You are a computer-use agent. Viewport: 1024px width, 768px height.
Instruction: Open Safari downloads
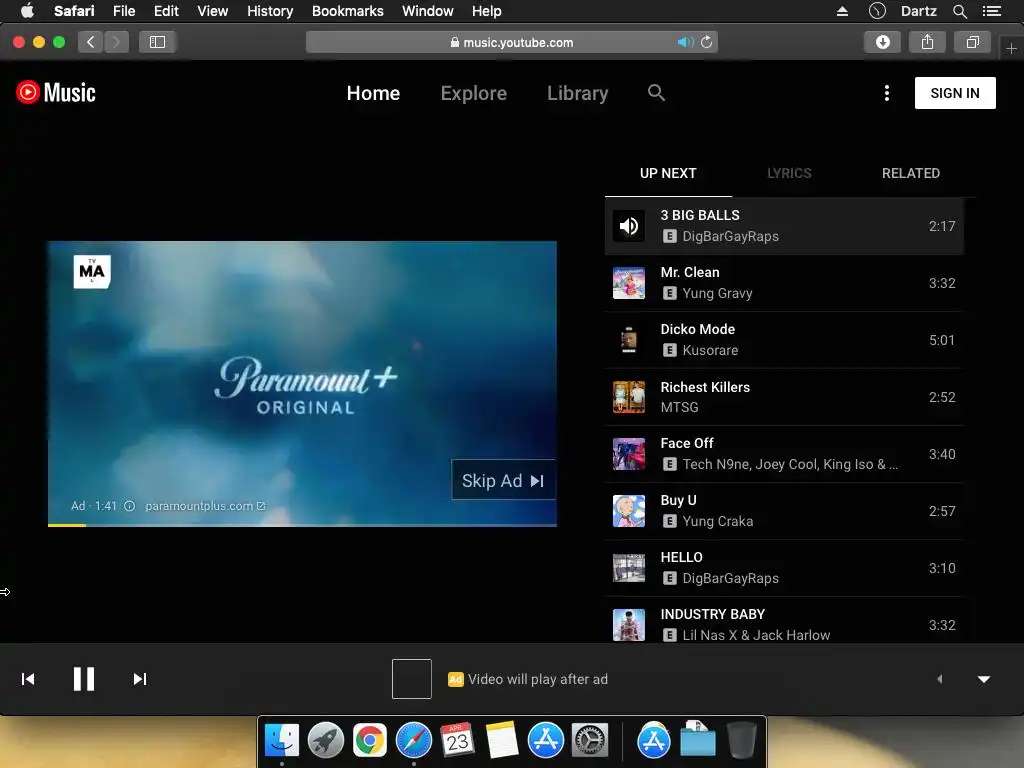[882, 42]
